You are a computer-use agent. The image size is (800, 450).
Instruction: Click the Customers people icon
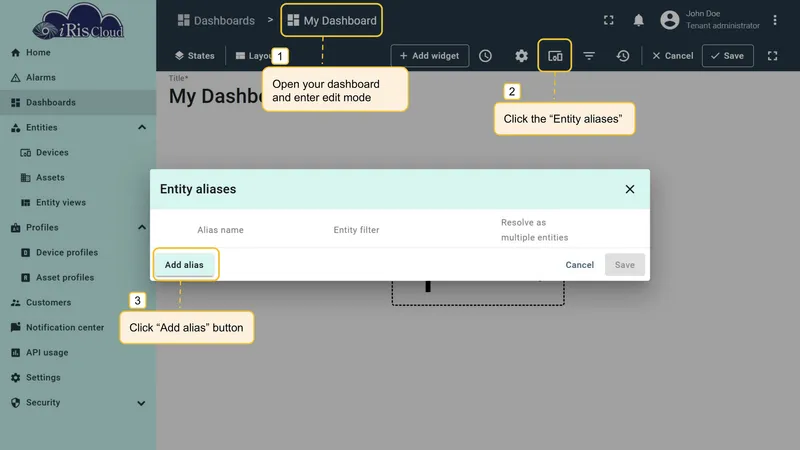click(x=15, y=303)
